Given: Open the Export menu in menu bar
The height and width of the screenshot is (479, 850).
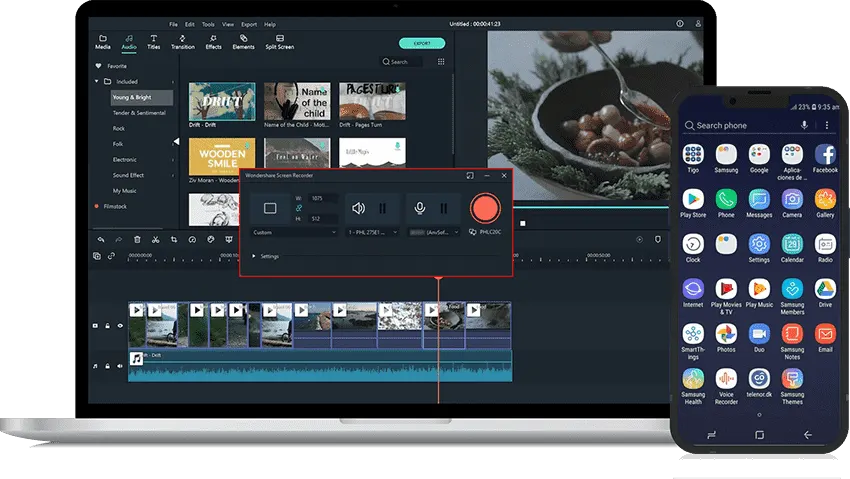Looking at the screenshot, I should [x=249, y=24].
